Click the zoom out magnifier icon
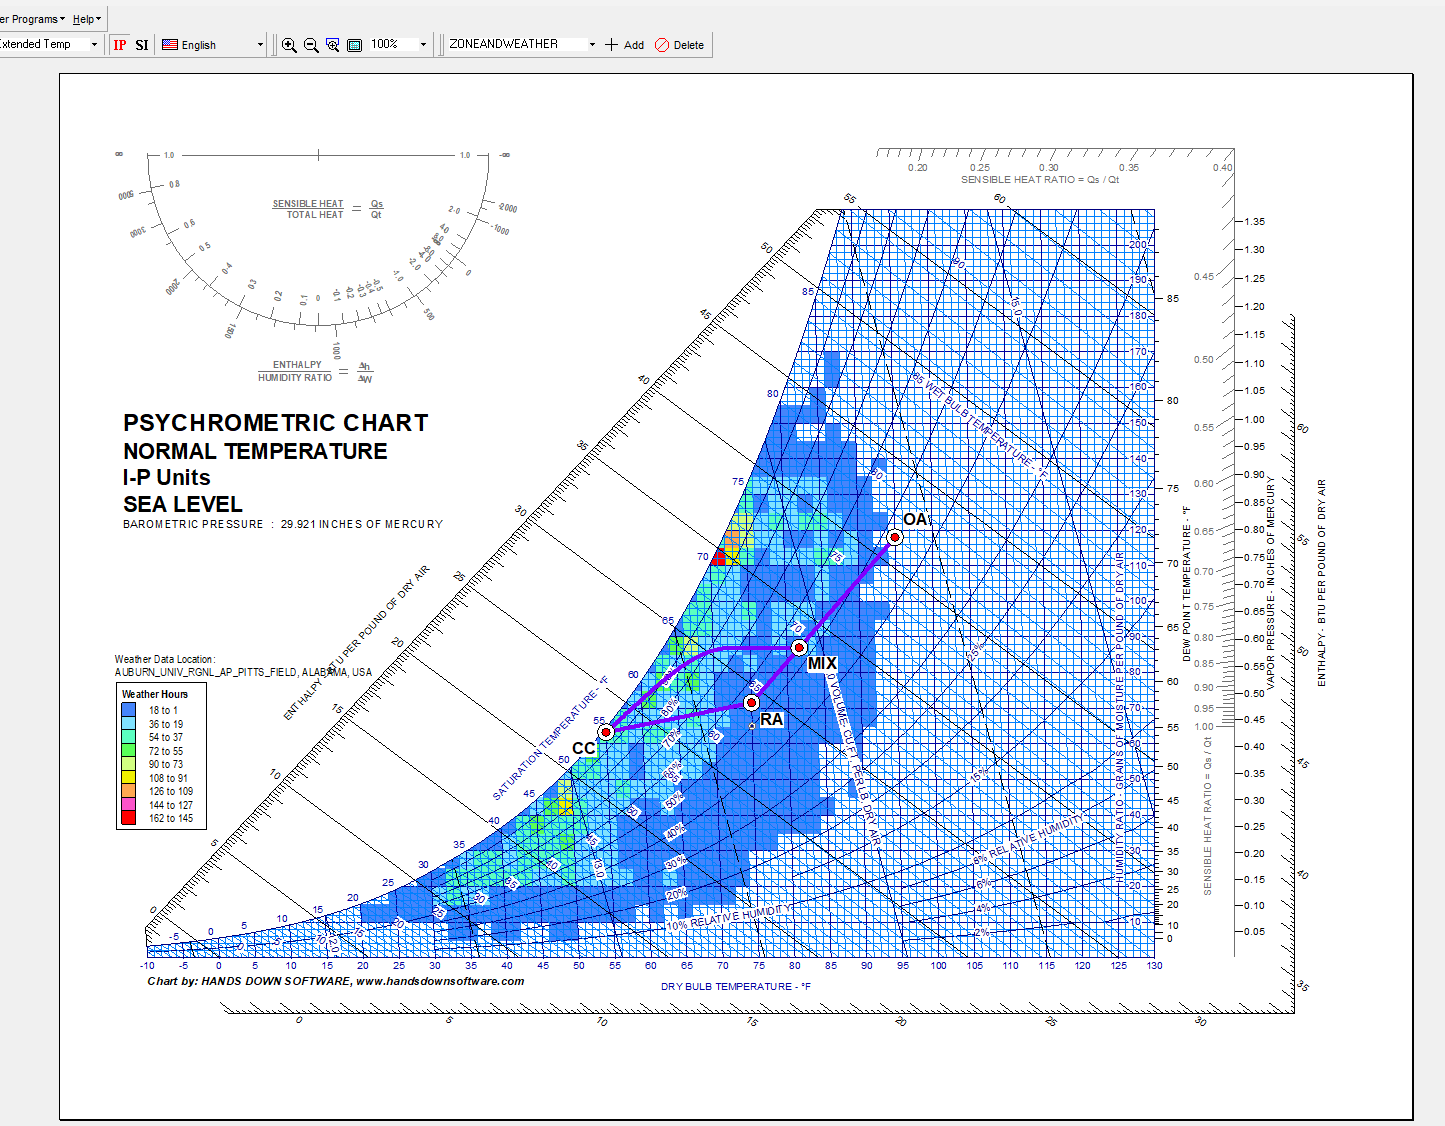The height and width of the screenshot is (1126, 1445). [311, 45]
